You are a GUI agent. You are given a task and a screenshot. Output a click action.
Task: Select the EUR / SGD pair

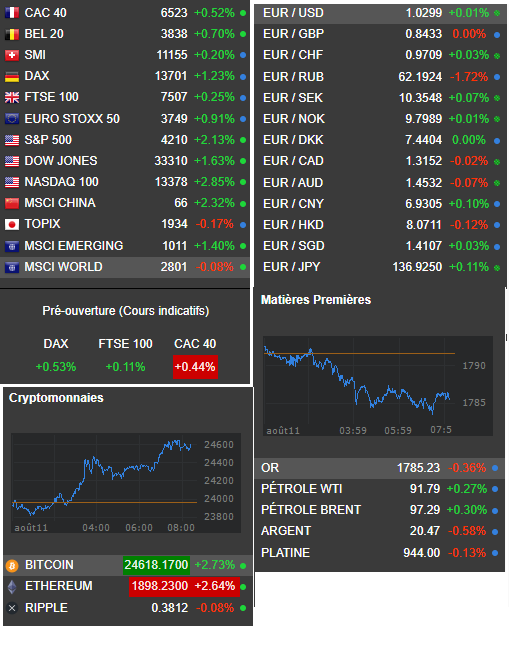(x=380, y=246)
